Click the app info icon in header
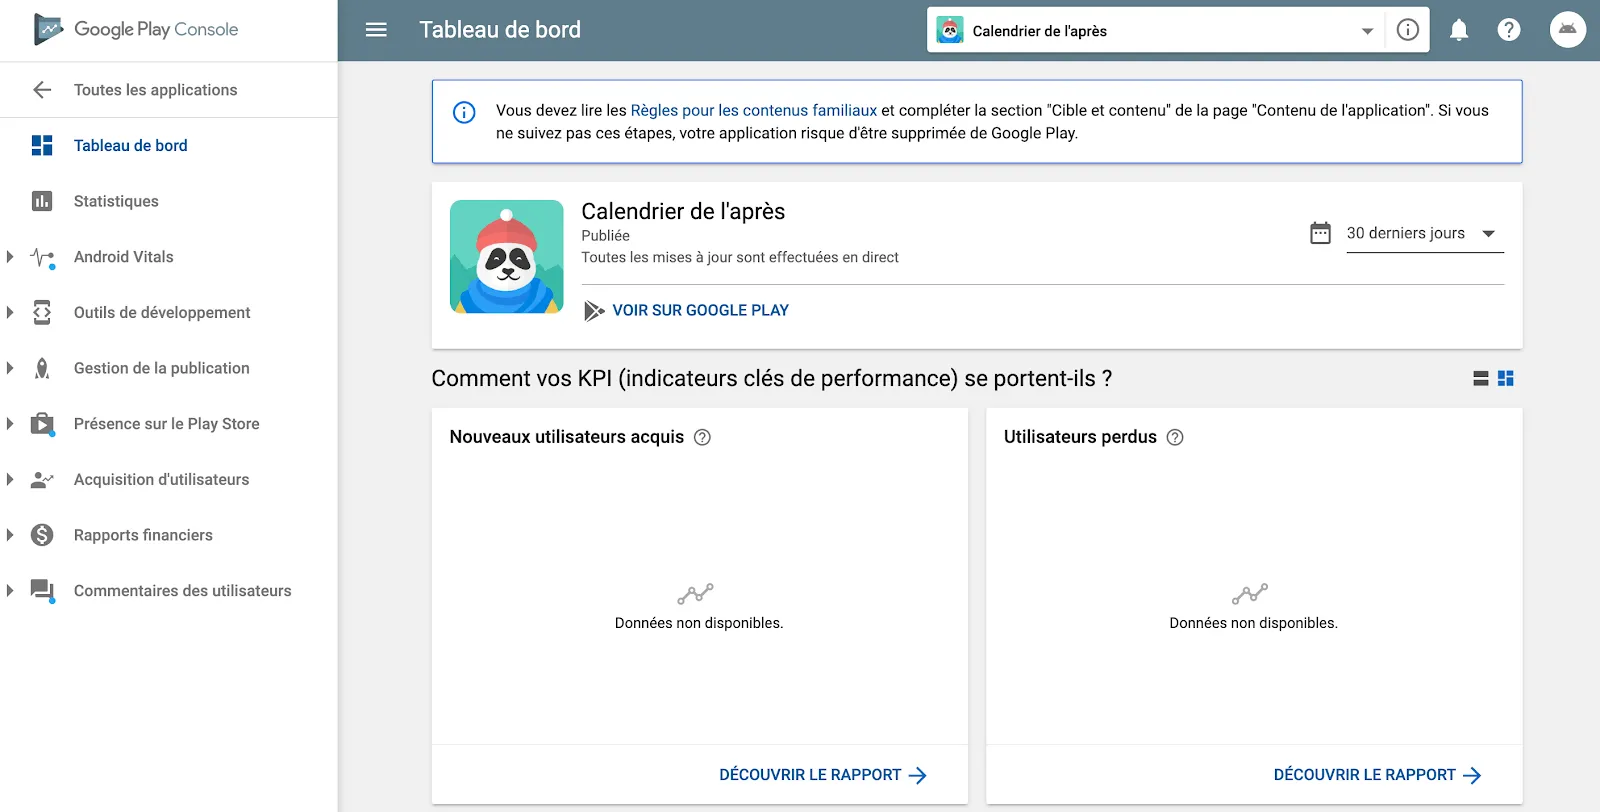The image size is (1600, 812). (x=1407, y=30)
